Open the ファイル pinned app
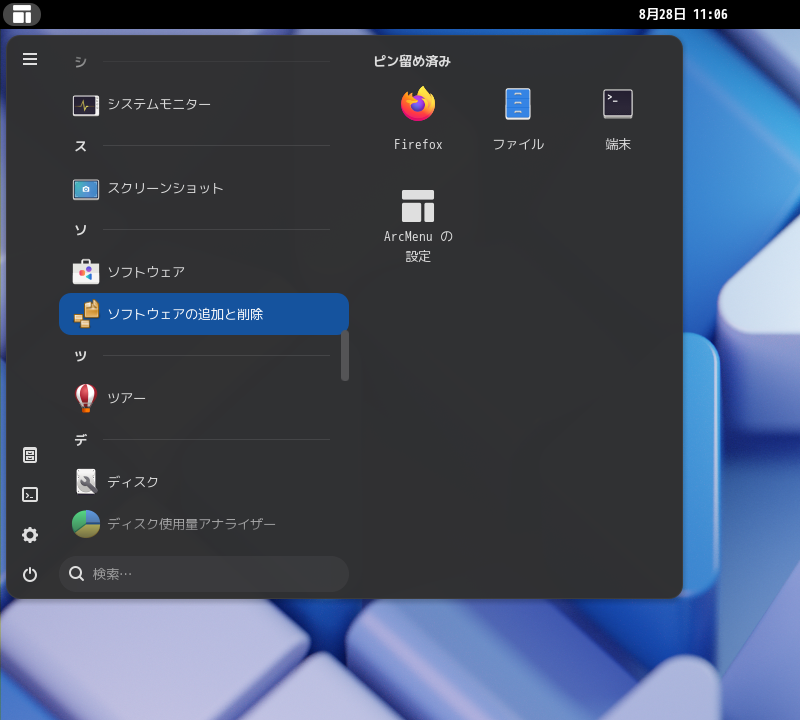This screenshot has height=720, width=800. (x=518, y=104)
